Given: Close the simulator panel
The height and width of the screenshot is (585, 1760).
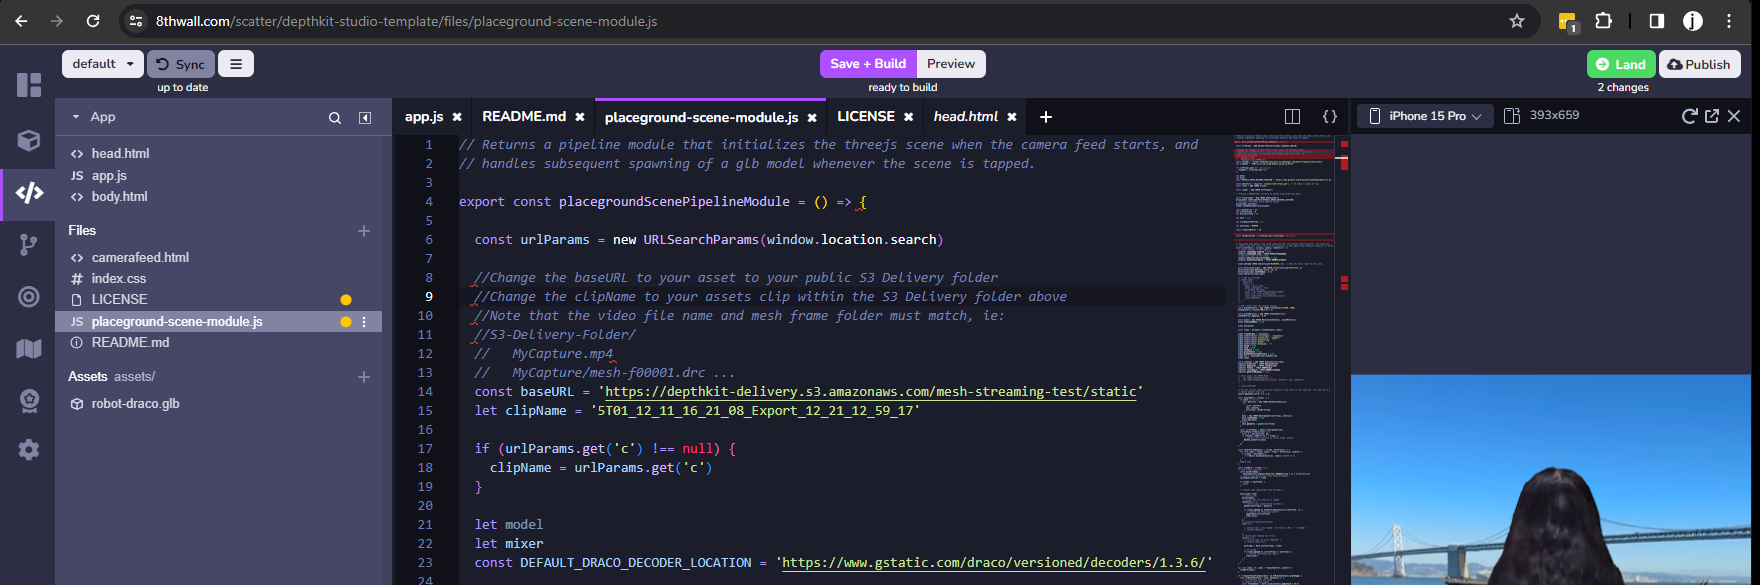Looking at the screenshot, I should click(1734, 116).
